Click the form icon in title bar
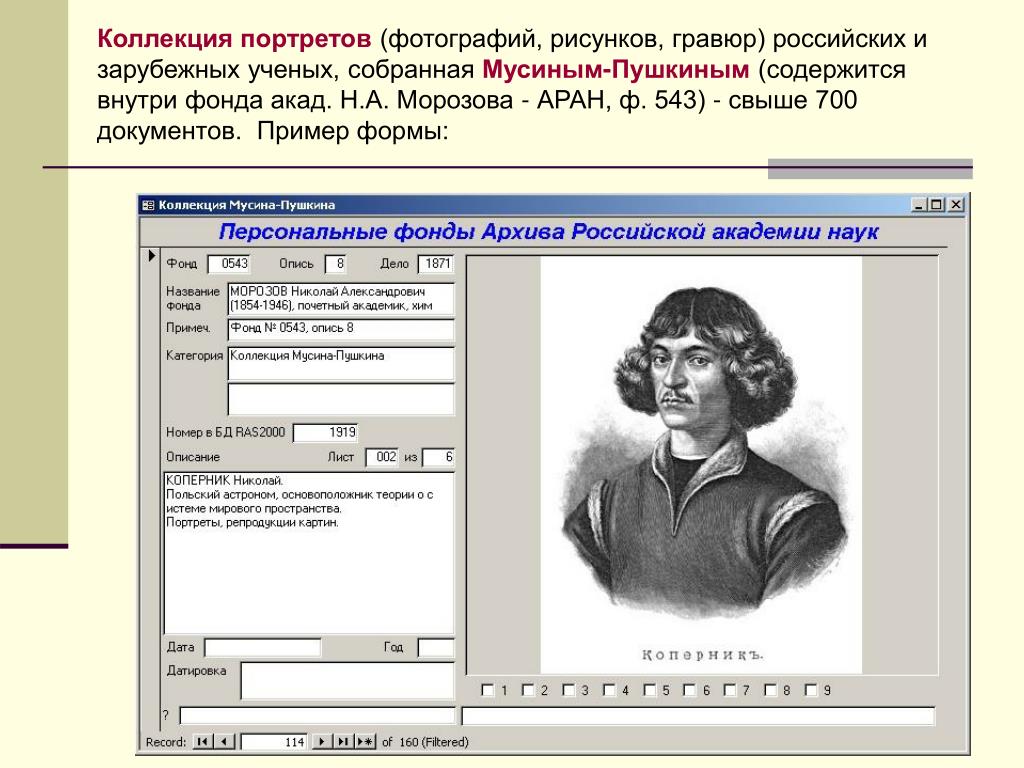This screenshot has height=768, width=1024. (x=148, y=205)
